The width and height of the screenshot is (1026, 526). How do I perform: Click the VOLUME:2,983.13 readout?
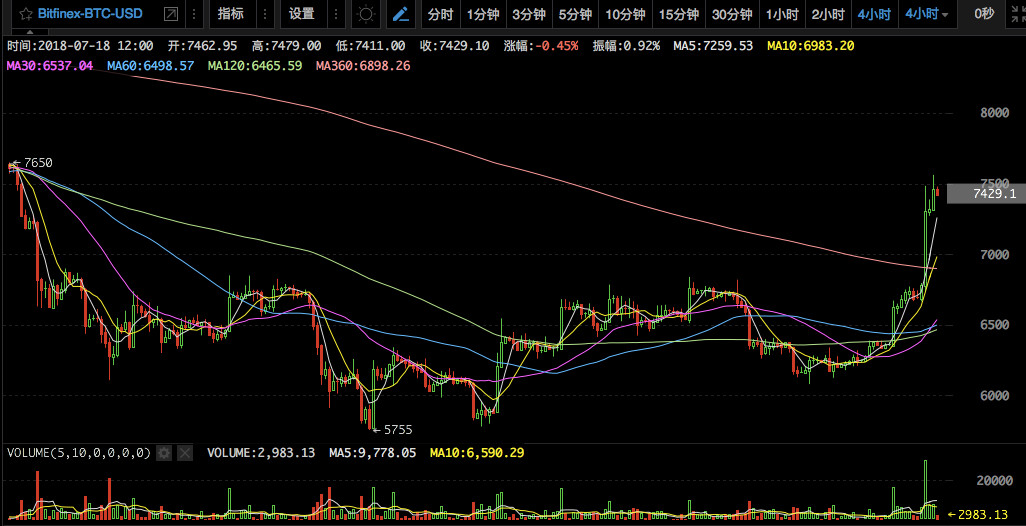point(261,453)
